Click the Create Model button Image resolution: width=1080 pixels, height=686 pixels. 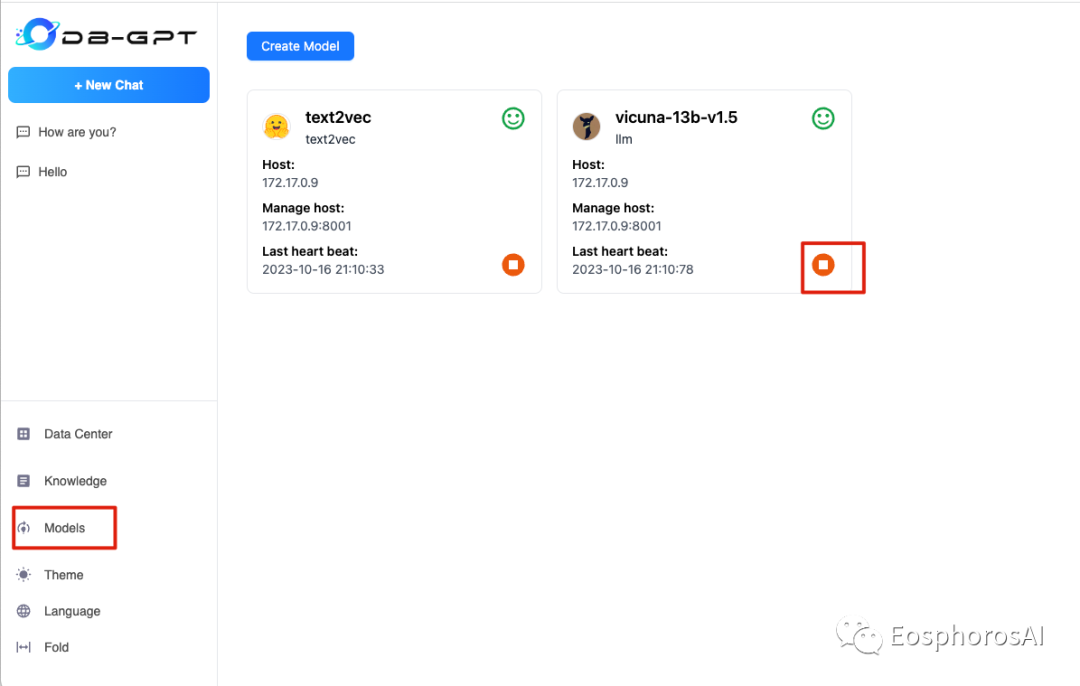(300, 46)
